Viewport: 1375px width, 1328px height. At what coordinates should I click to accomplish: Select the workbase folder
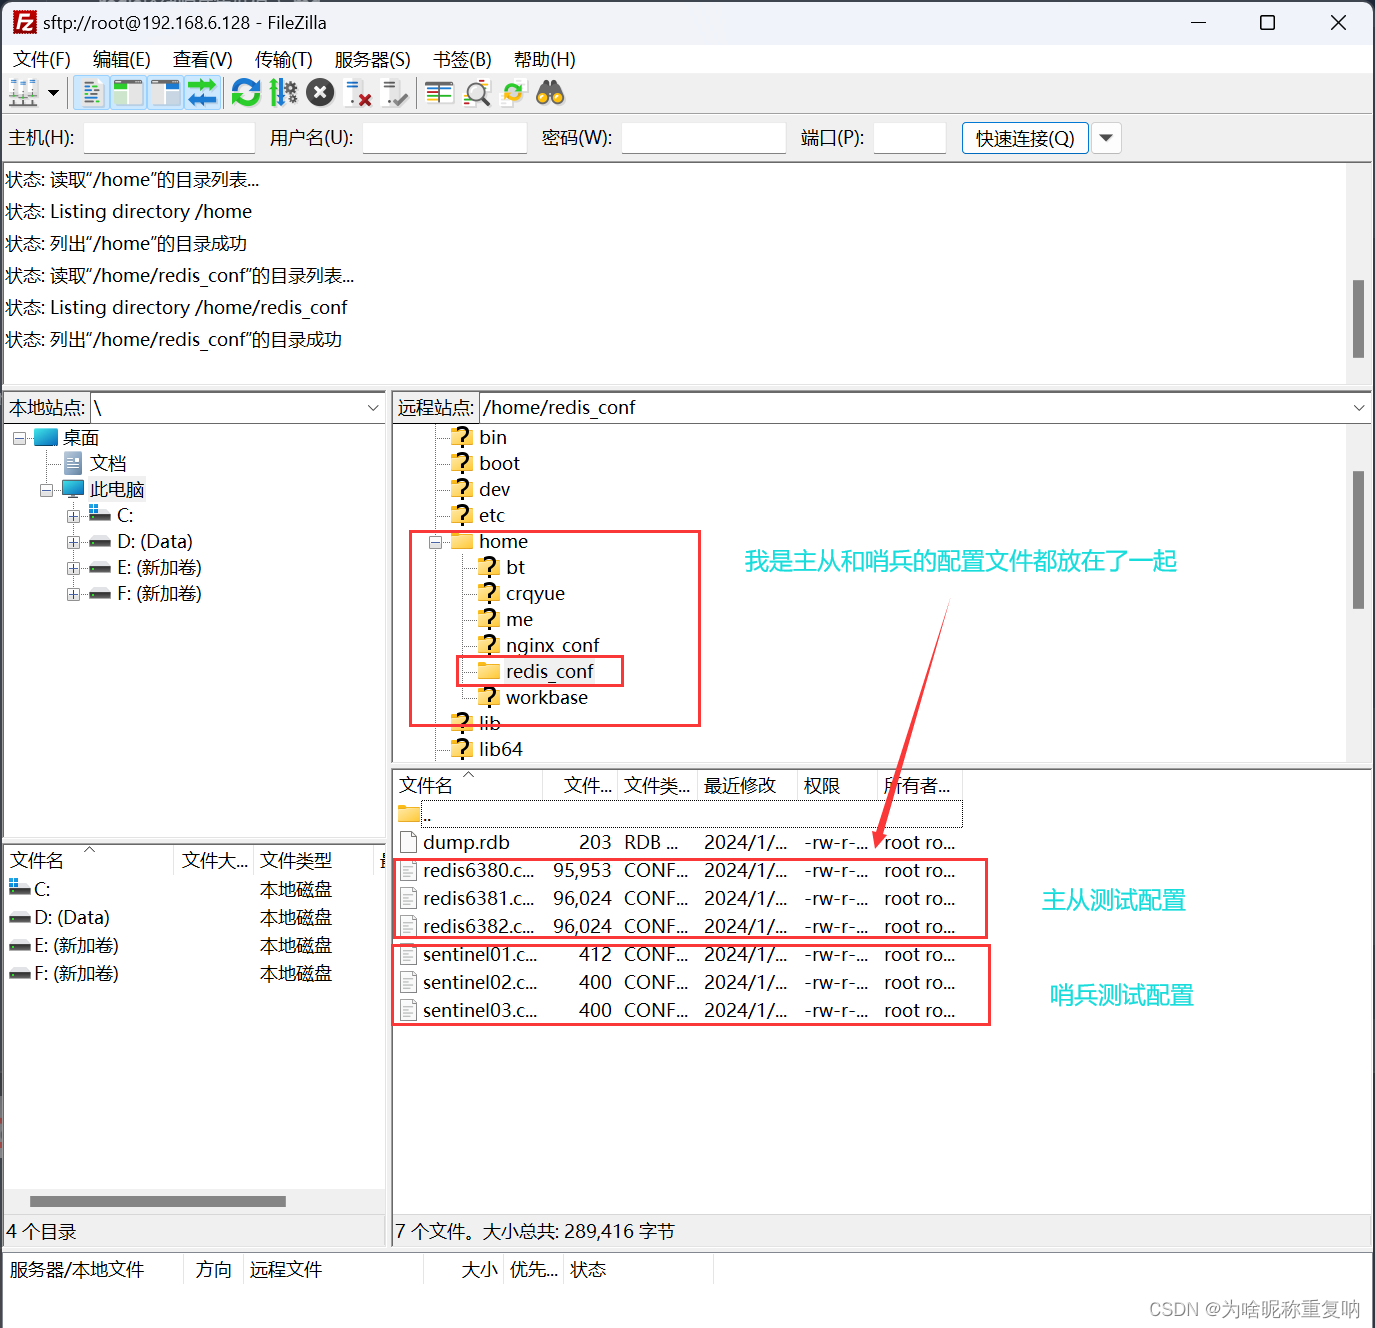pos(546,697)
